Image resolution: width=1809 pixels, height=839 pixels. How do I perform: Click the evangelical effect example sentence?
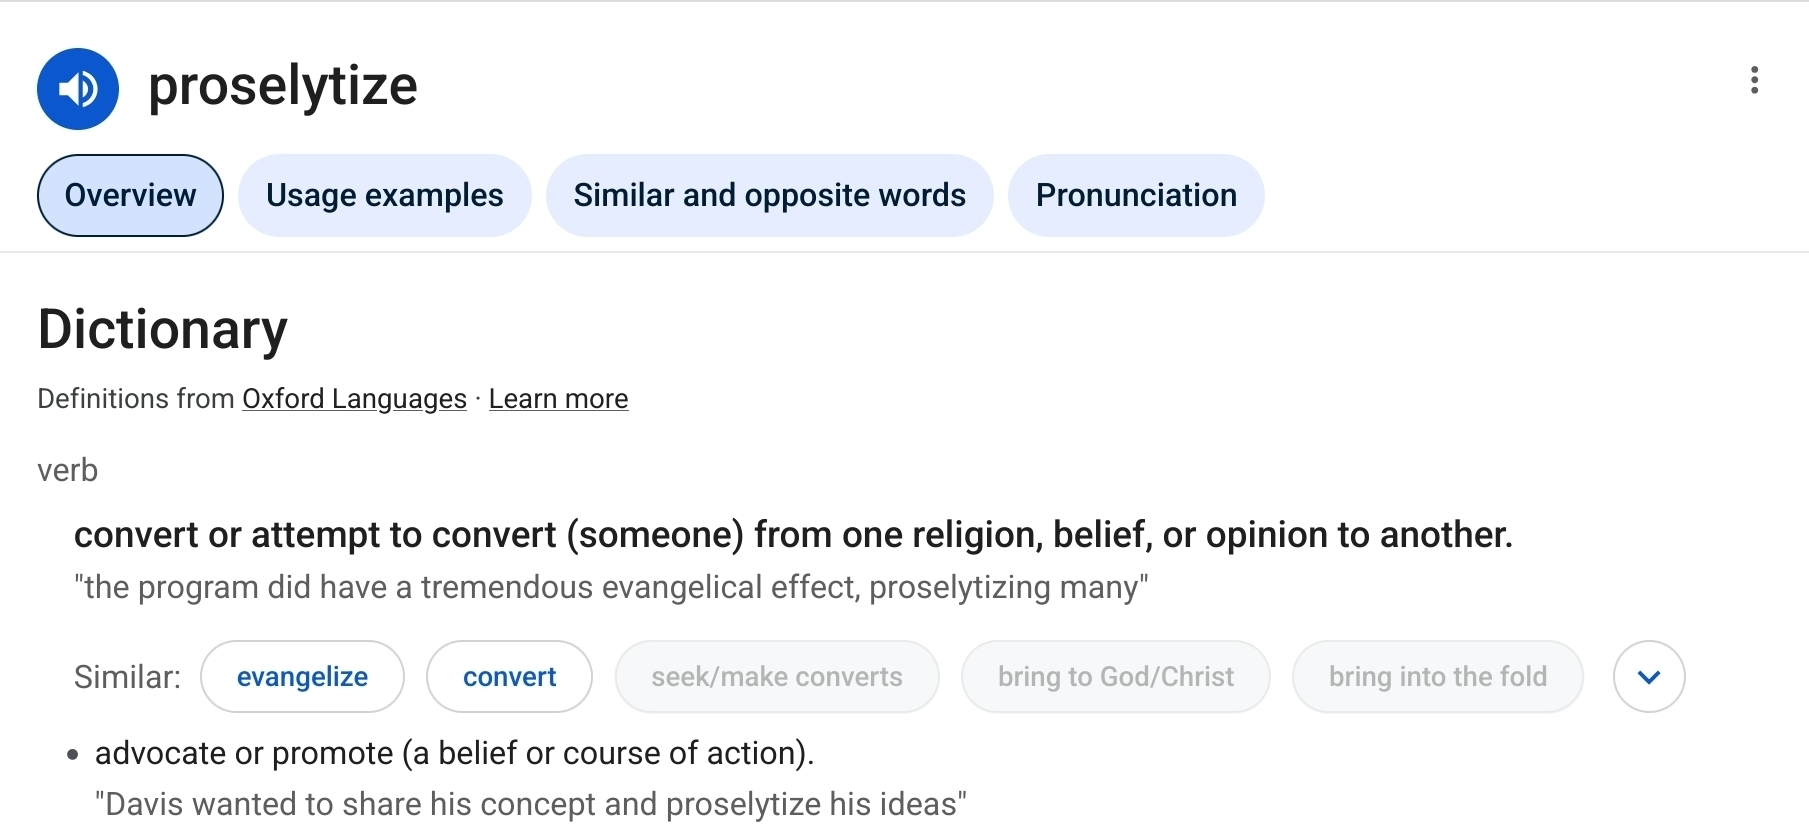pyautogui.click(x=611, y=587)
